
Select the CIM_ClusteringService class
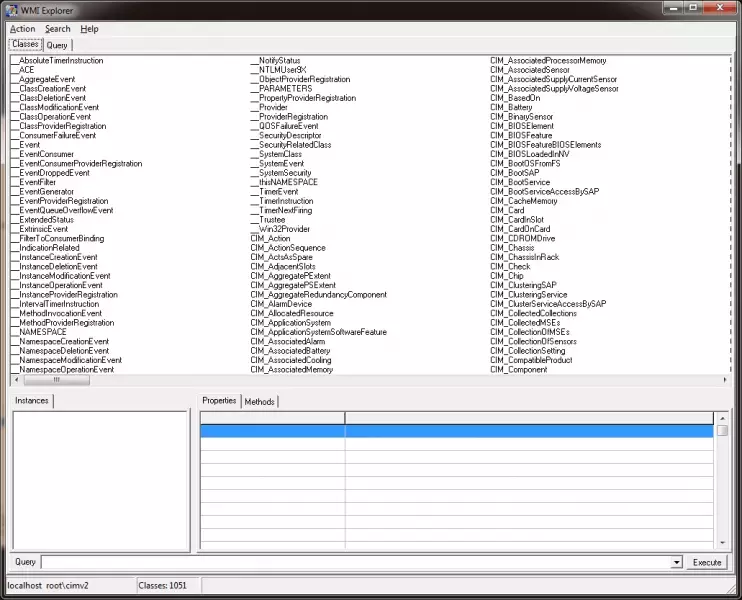click(529, 295)
